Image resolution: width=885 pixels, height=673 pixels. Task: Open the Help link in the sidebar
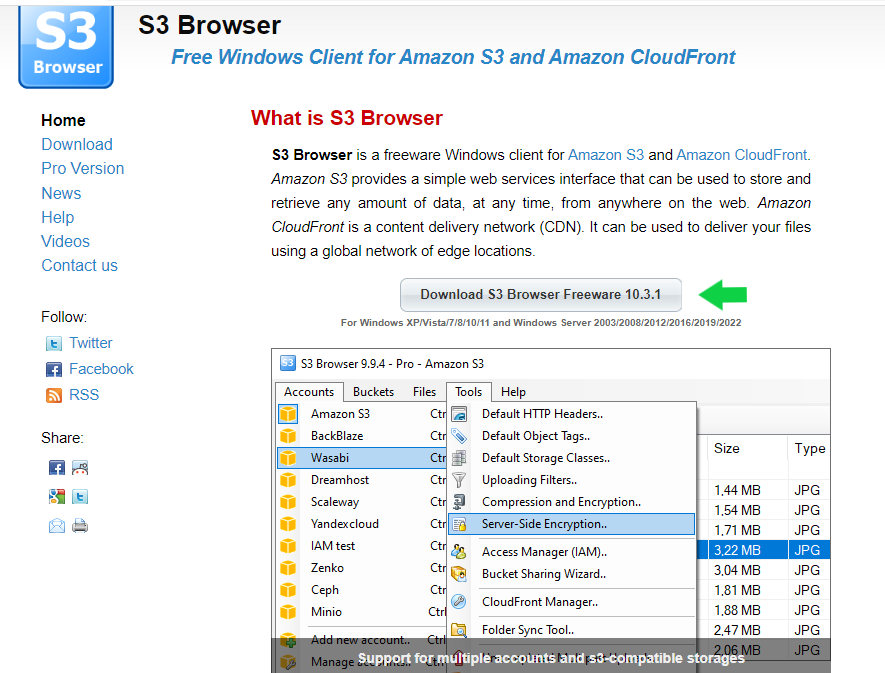[x=58, y=217]
